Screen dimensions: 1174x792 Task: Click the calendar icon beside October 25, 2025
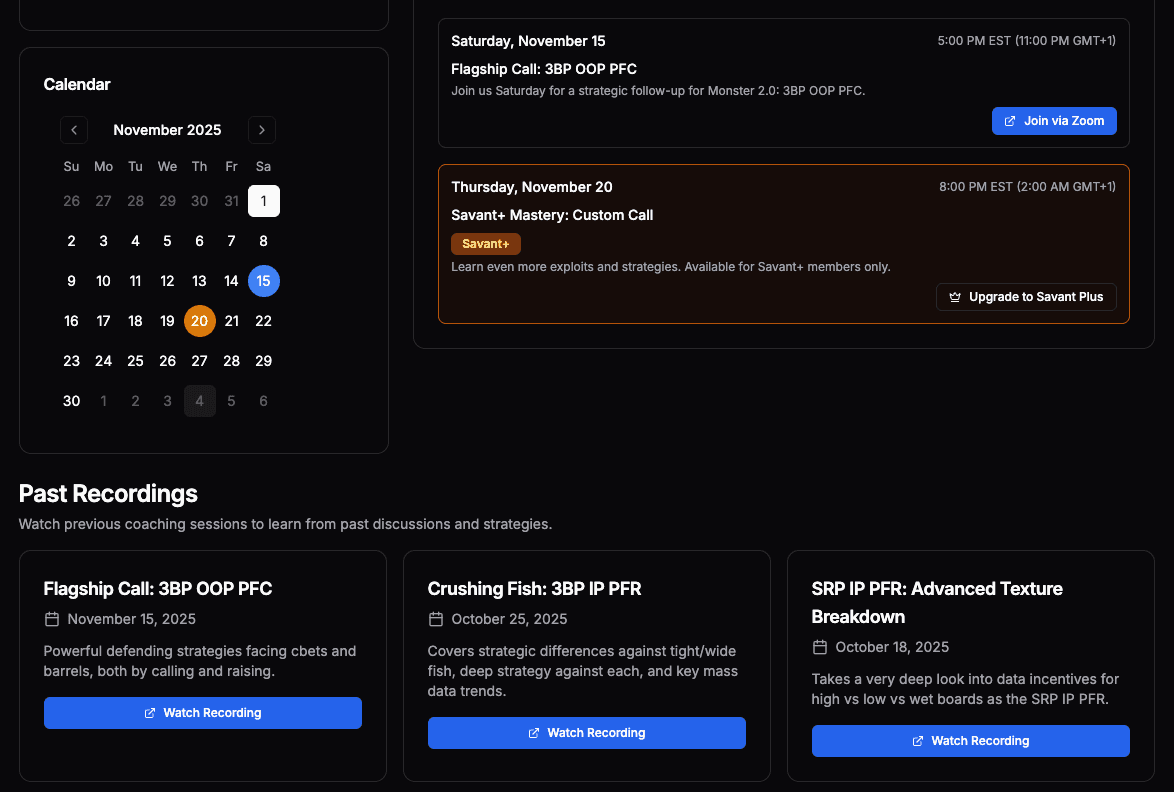click(435, 619)
